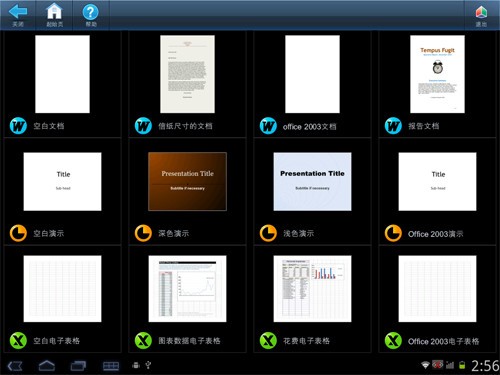Open the Tempus Fugit report thumbnail

437,74
